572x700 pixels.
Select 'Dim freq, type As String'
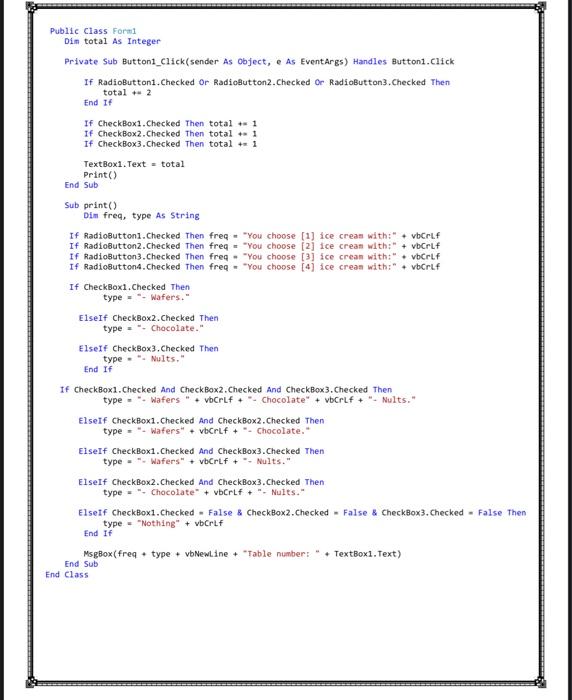(x=141, y=216)
